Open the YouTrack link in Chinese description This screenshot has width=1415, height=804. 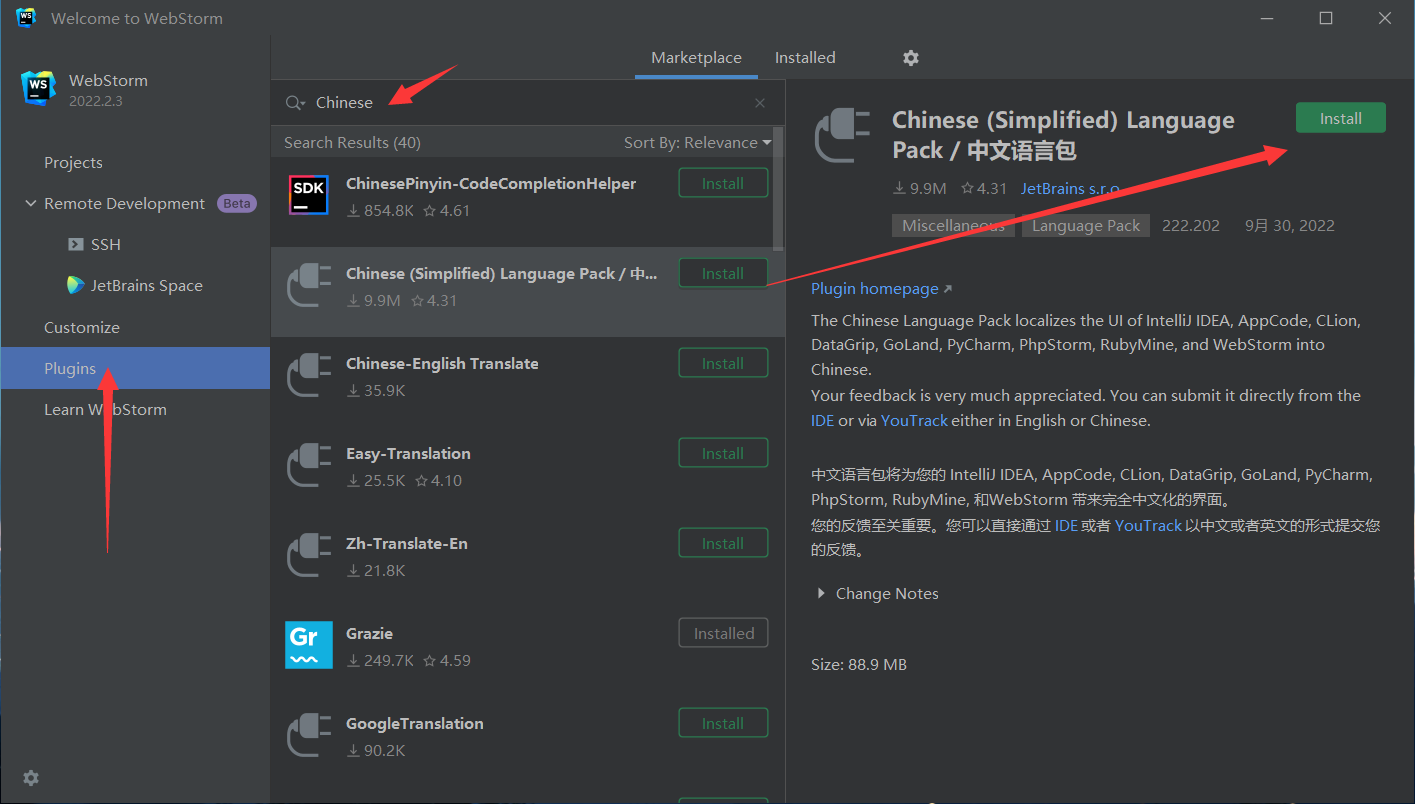pyautogui.click(x=1148, y=525)
